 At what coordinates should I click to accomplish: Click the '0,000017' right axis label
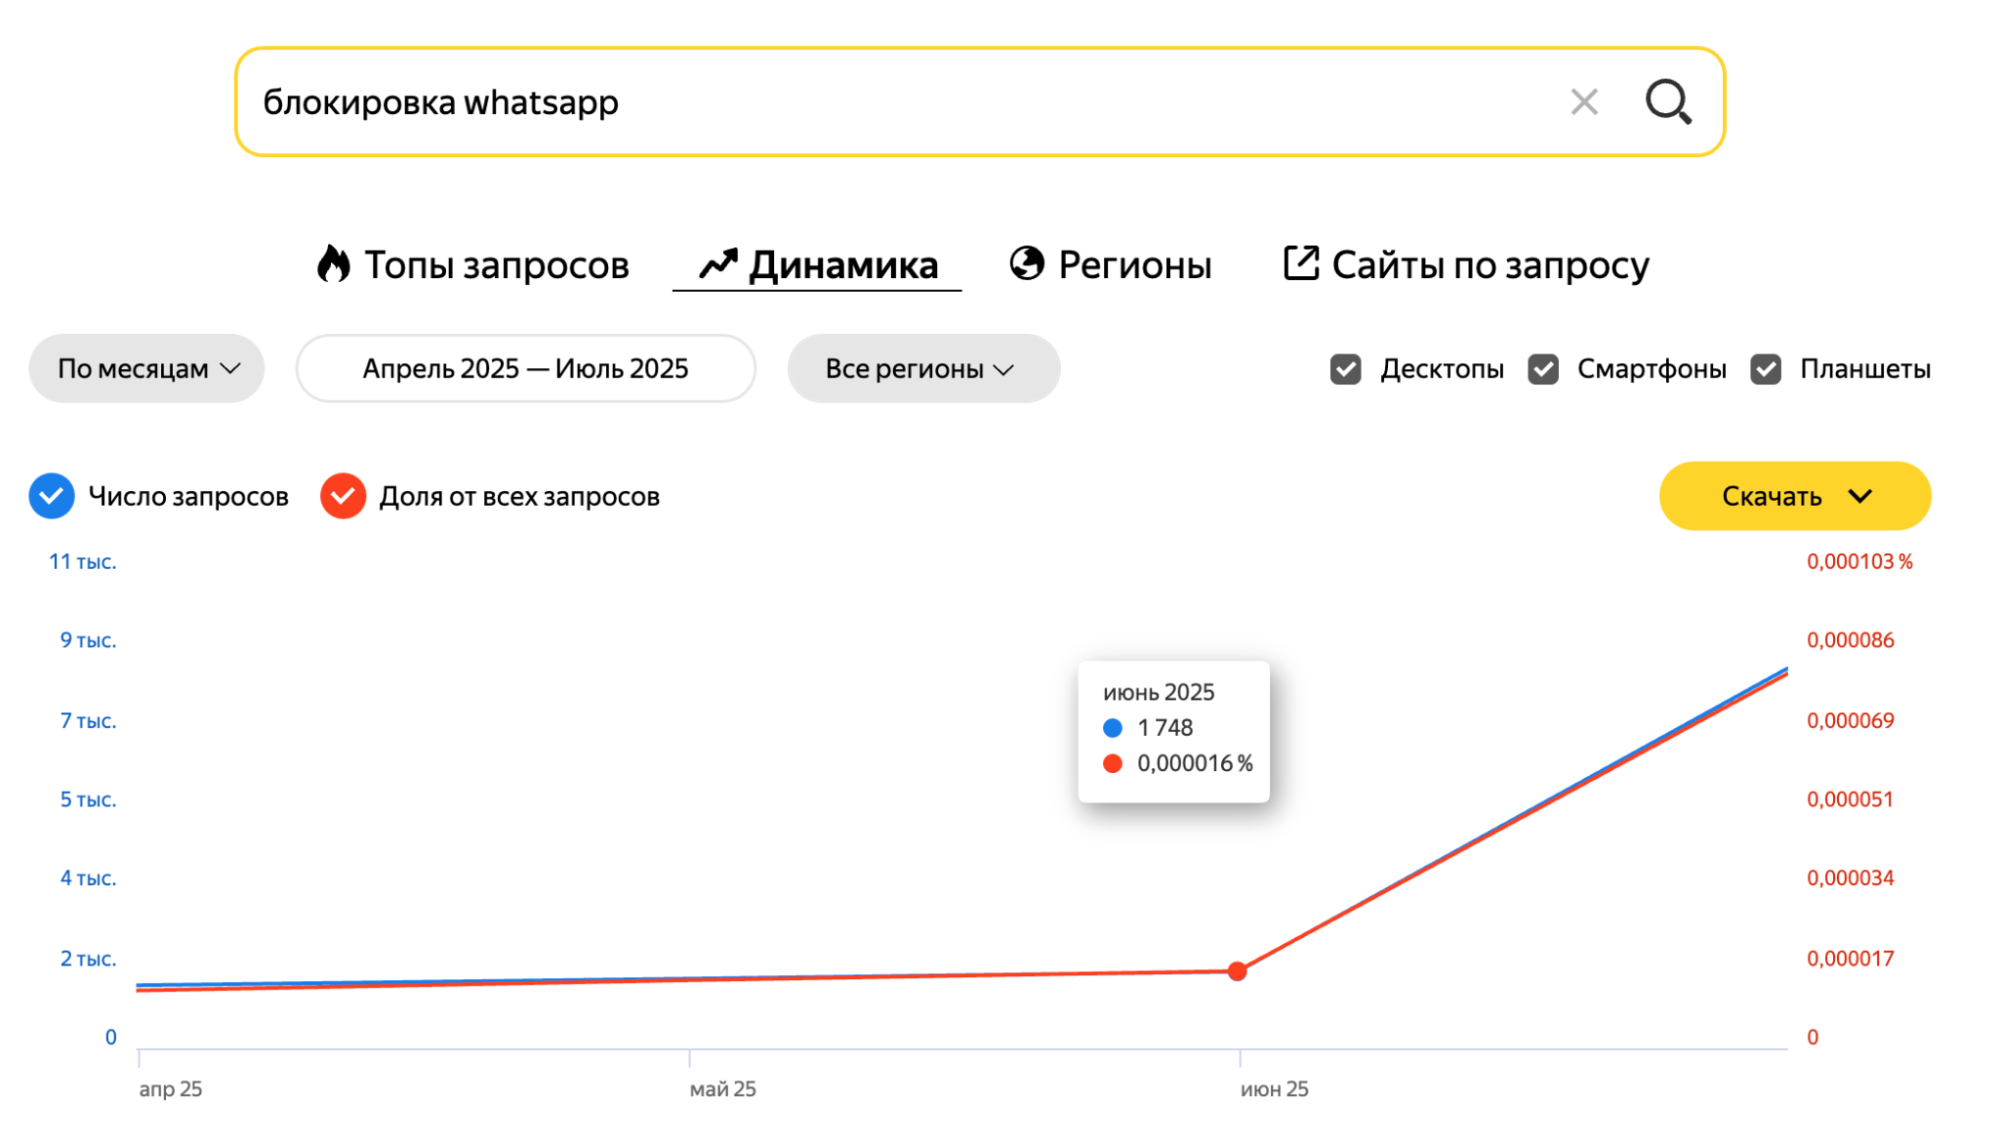(x=1850, y=959)
